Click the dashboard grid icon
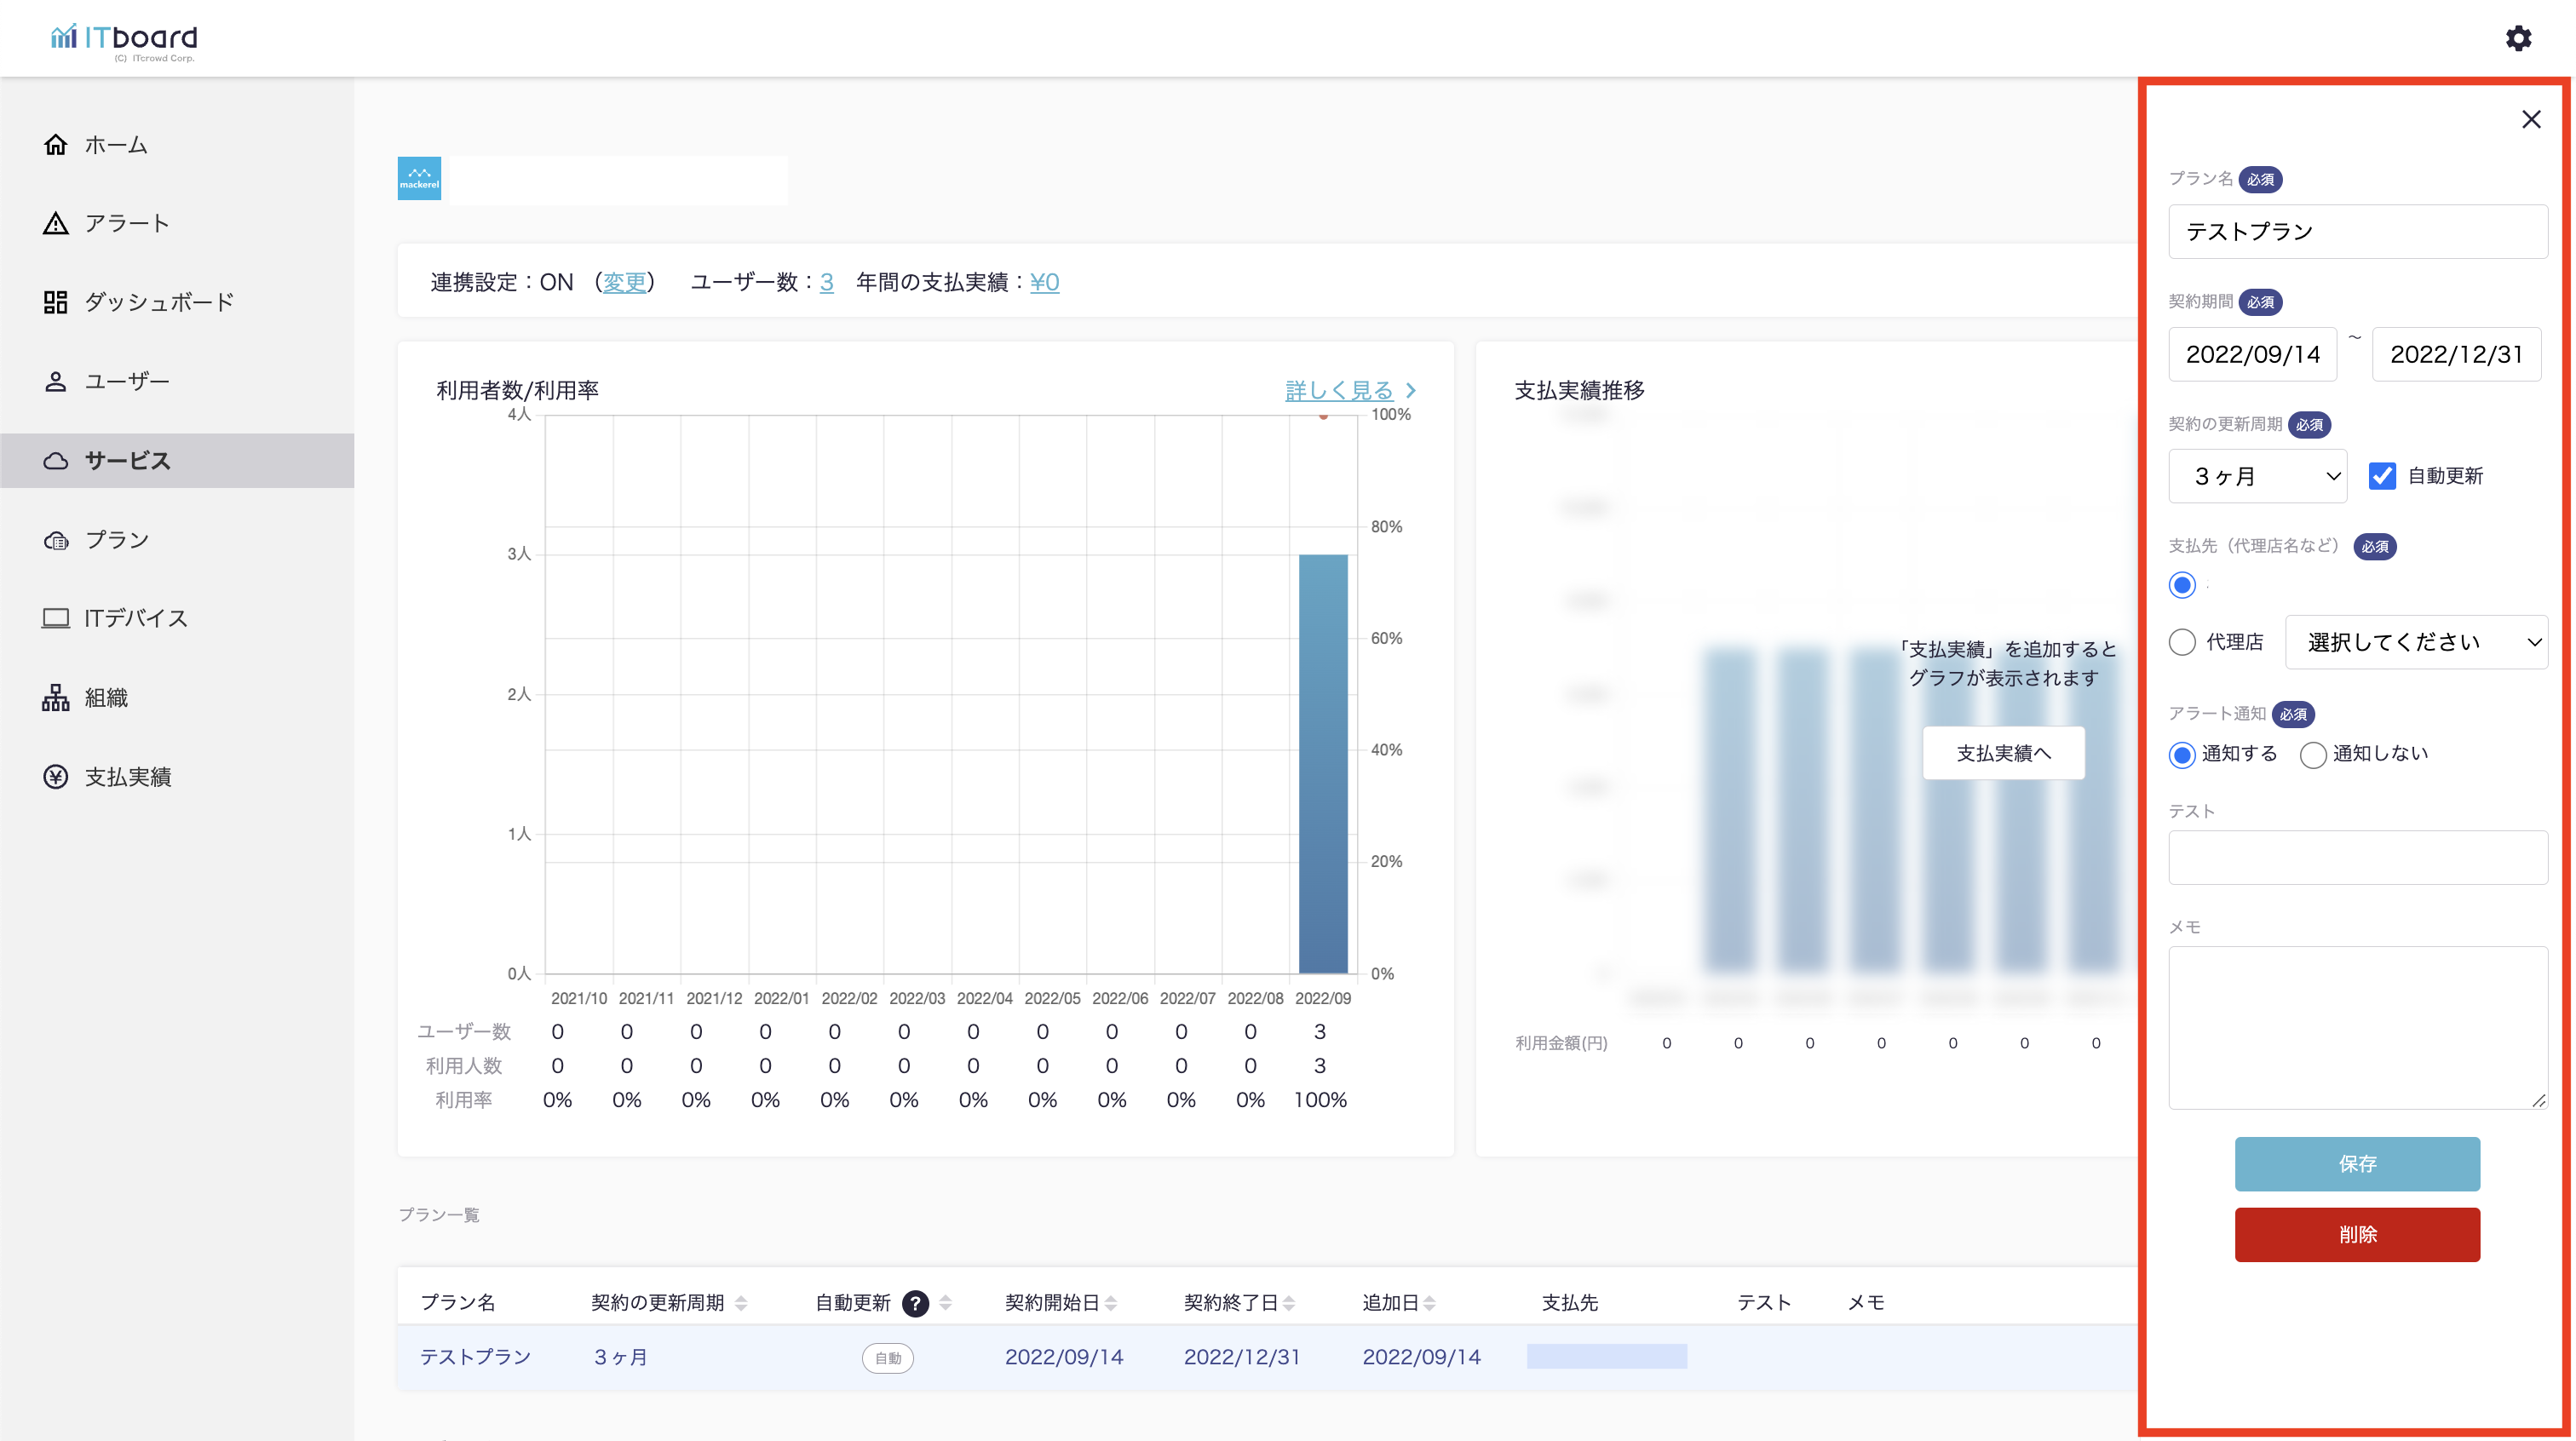The height and width of the screenshot is (1441, 2576). pos(56,302)
